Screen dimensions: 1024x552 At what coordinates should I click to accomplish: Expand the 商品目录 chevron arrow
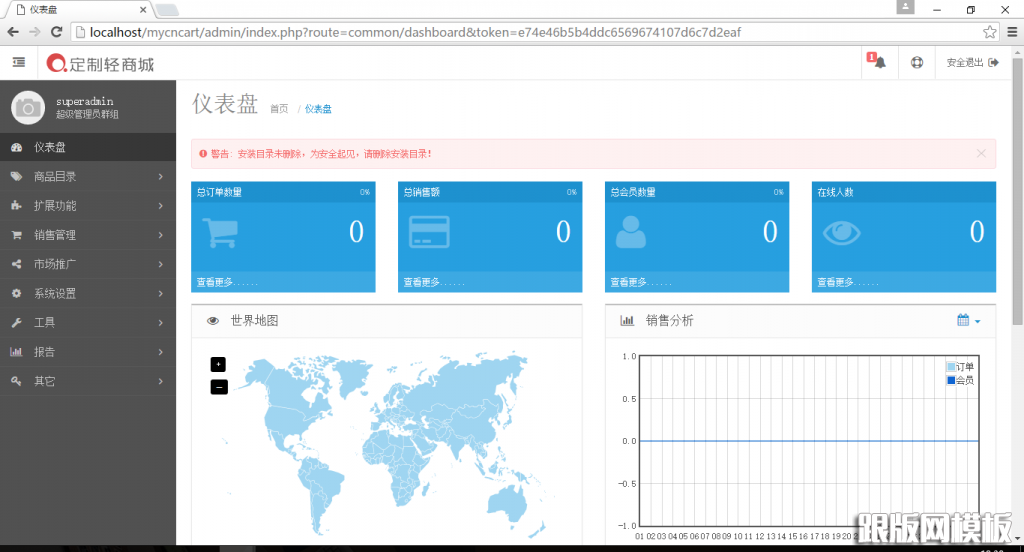tap(161, 176)
